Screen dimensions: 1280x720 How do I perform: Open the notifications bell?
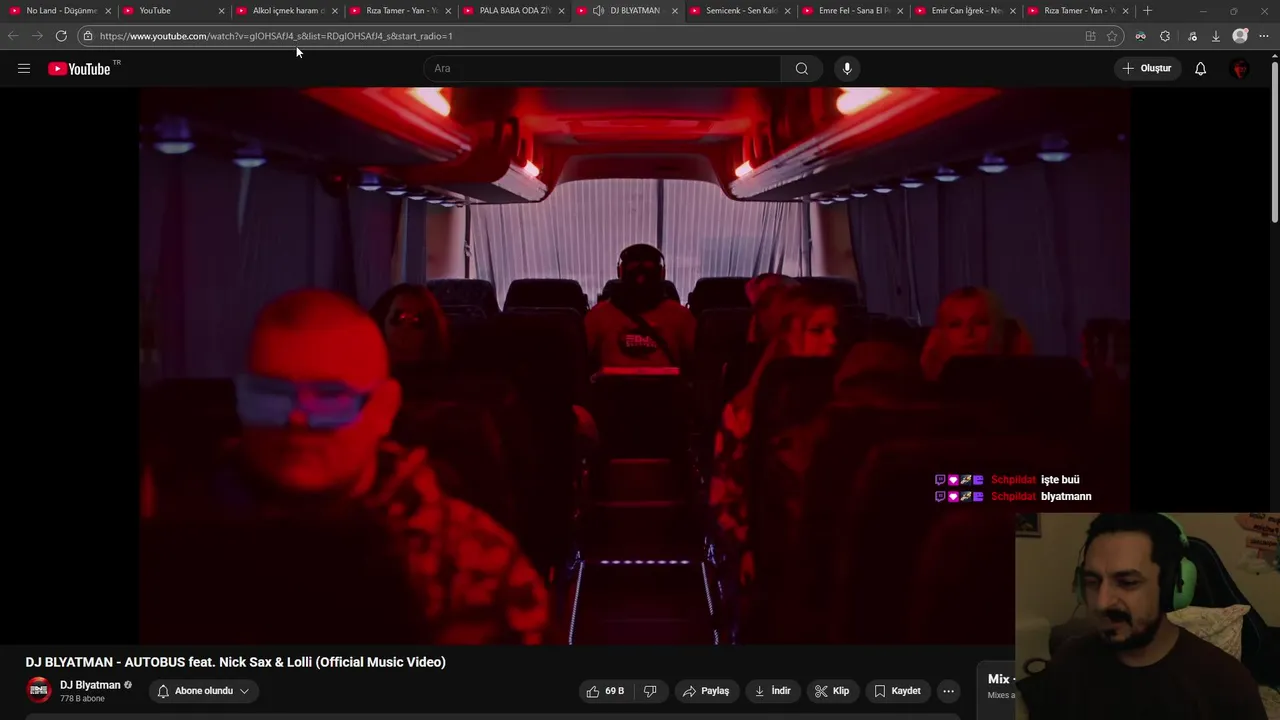coord(1200,69)
